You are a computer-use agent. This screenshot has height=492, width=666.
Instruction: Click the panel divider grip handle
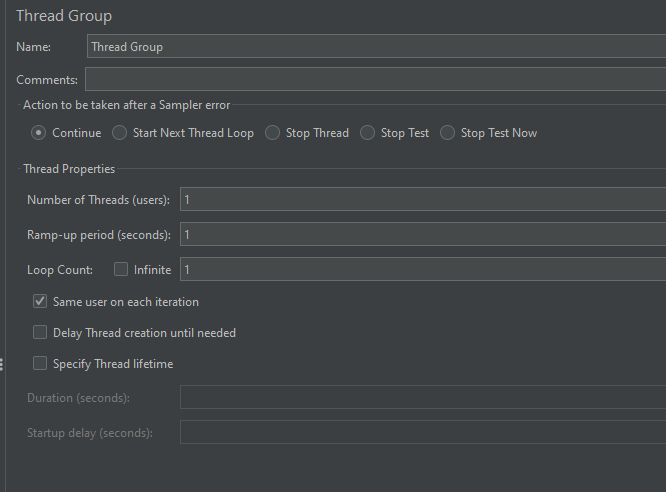2,365
